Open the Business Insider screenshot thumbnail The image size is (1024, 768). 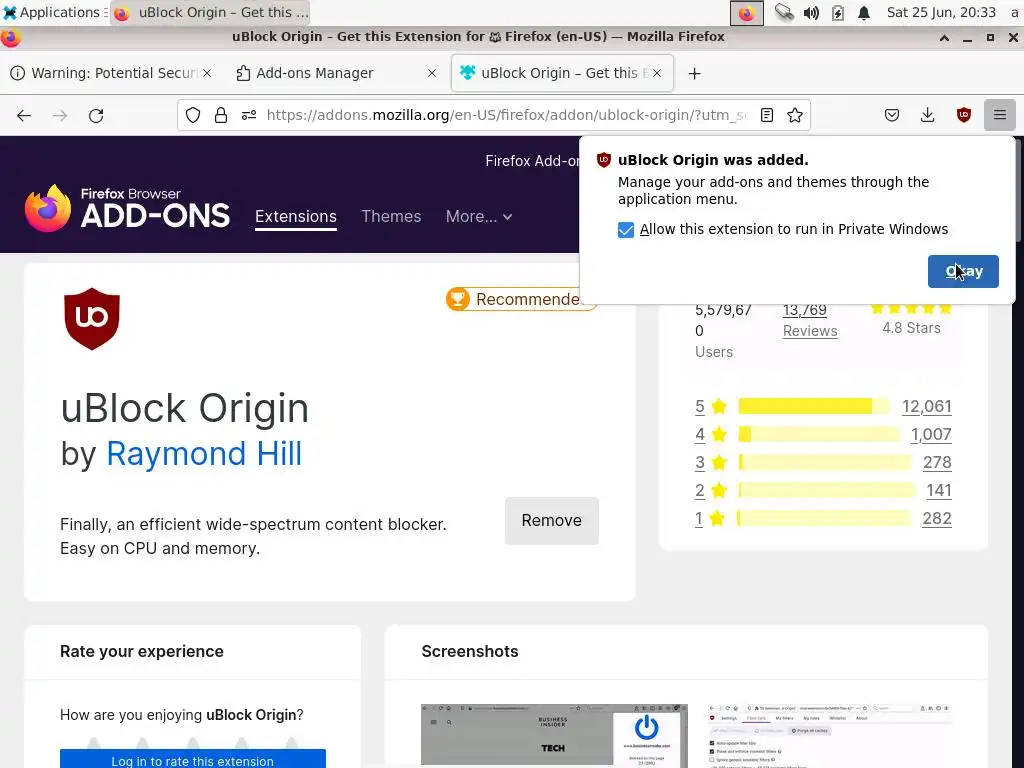[554, 735]
